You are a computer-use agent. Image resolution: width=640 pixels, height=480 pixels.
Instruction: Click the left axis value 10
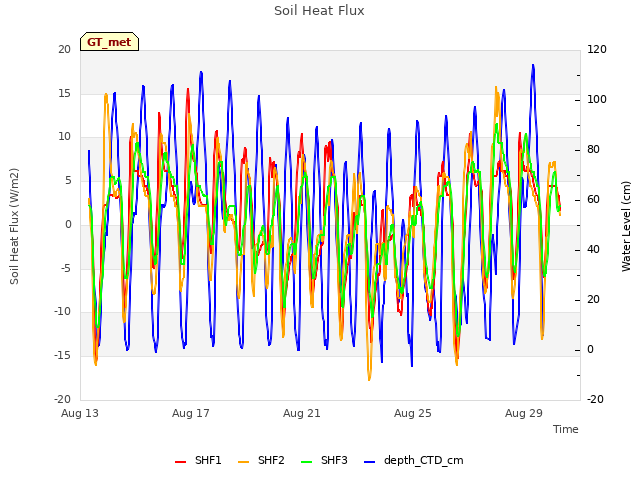[x=64, y=137]
